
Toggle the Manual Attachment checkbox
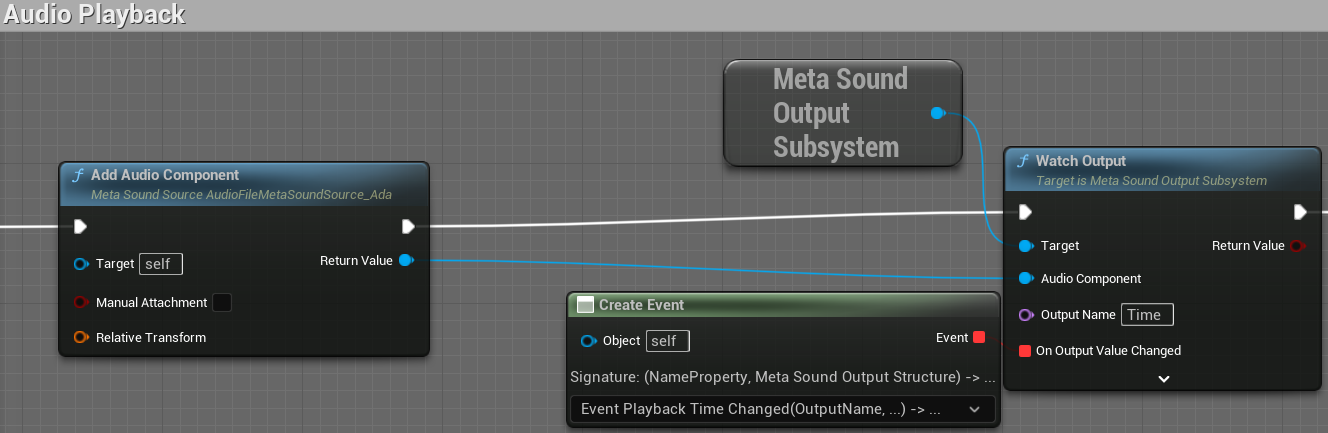coord(222,302)
